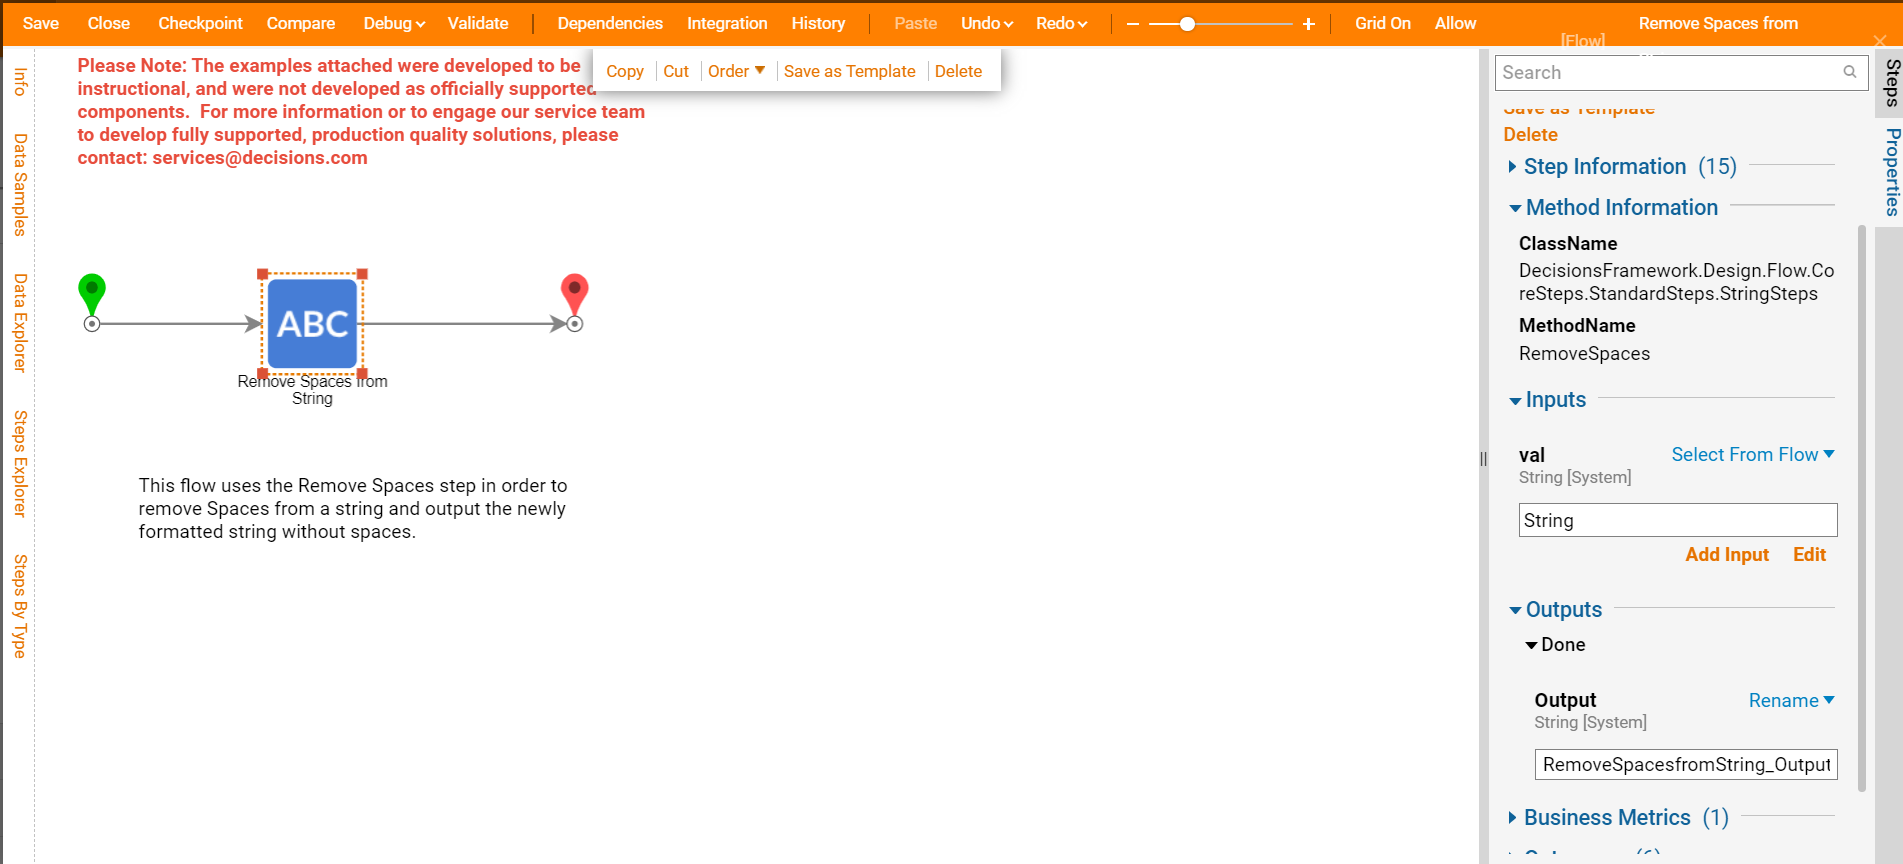Viewport: 1903px width, 864px height.
Task: Click Checkpoint in the toolbar
Action: [200, 23]
